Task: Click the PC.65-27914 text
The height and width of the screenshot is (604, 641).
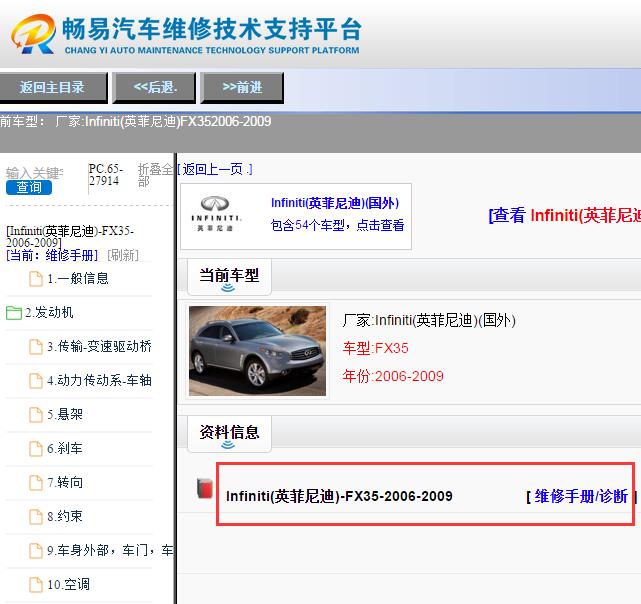Action: click(x=105, y=175)
